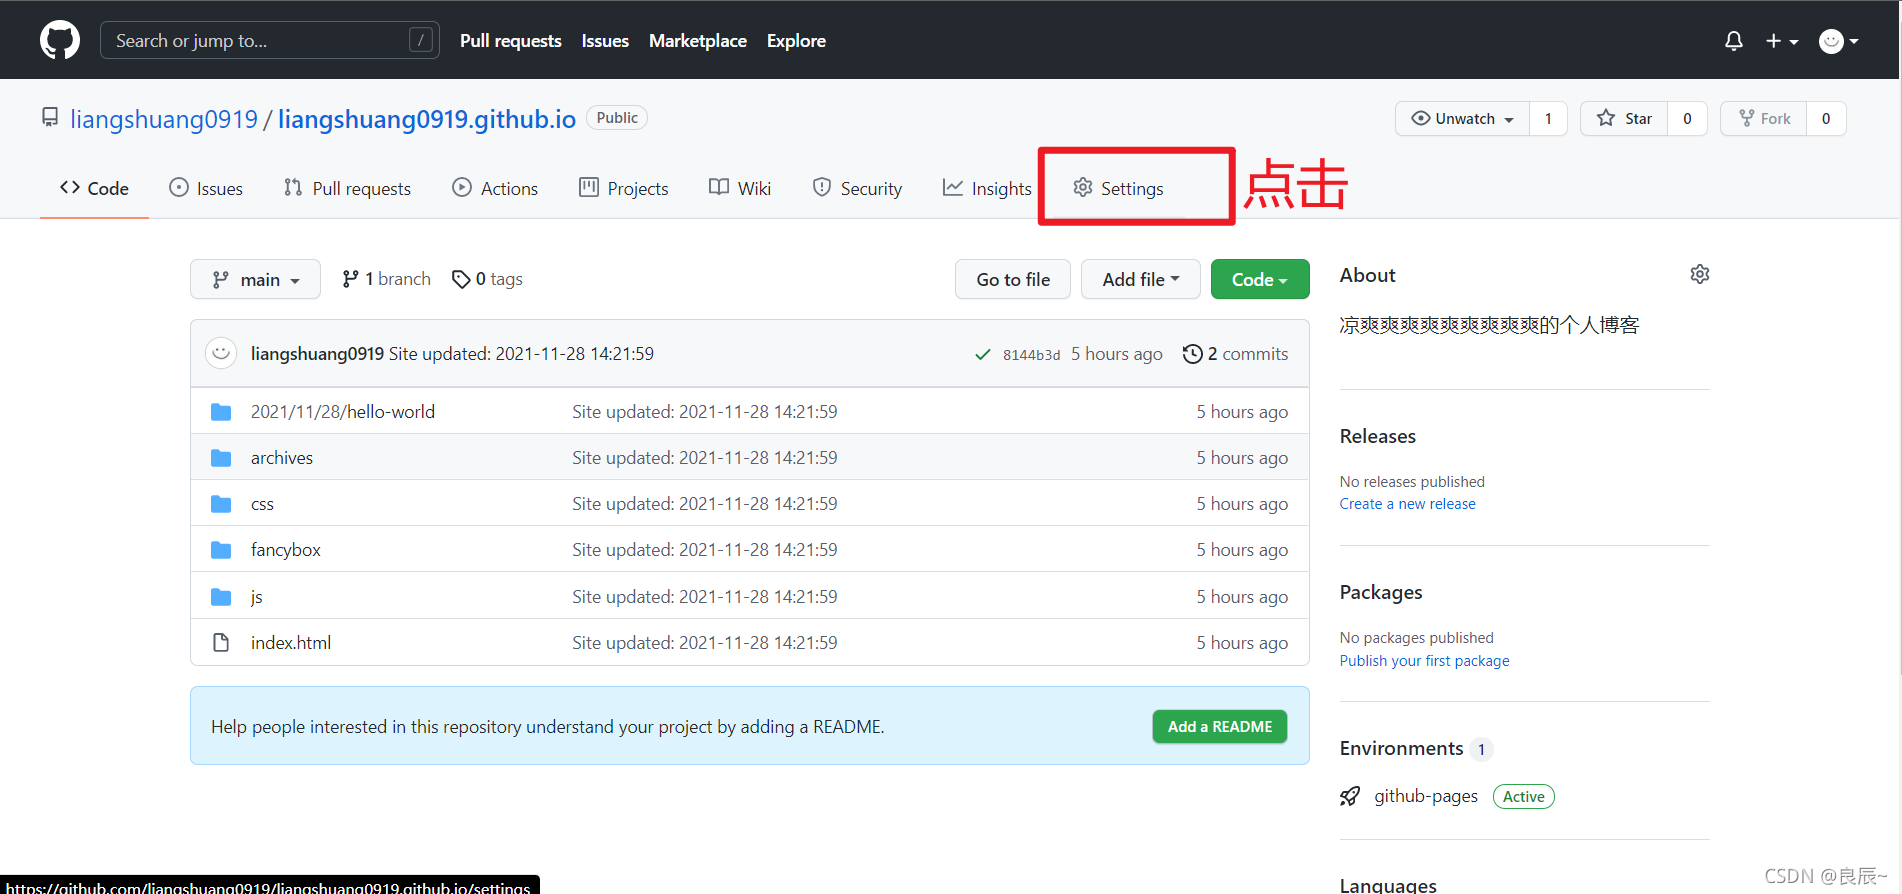Open the GitHub Octocat logo home
This screenshot has height=894, width=1902.
[60, 41]
